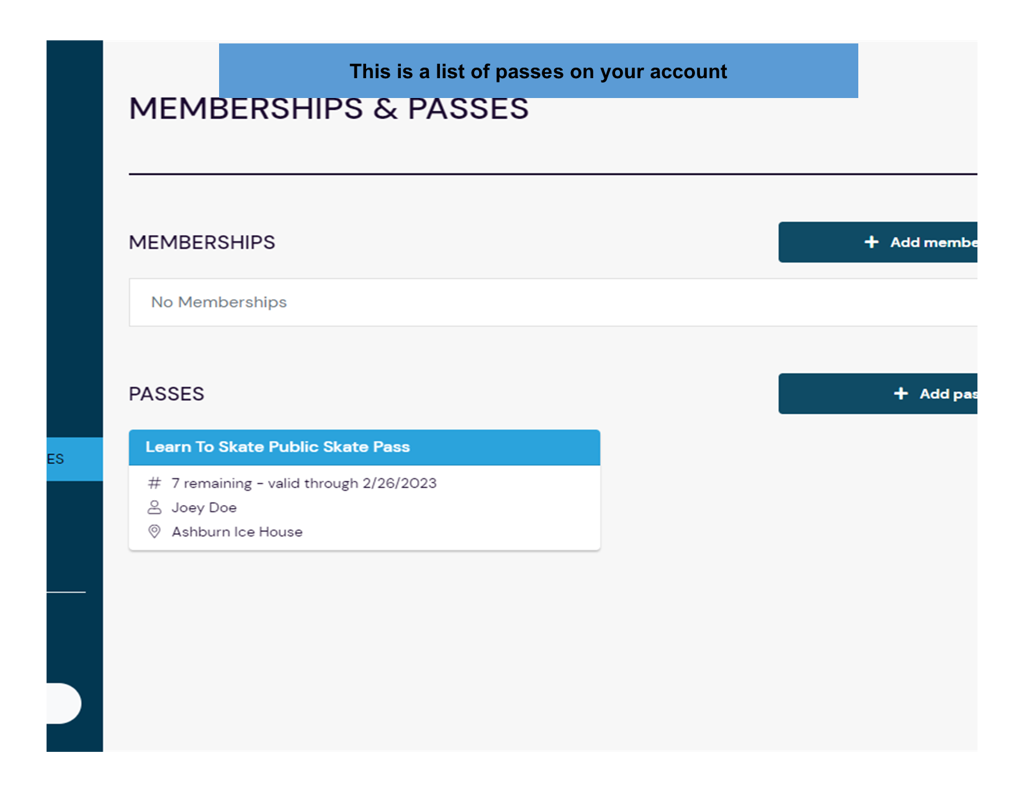
Task: Click the plus icon on Add membership button
Action: click(871, 242)
